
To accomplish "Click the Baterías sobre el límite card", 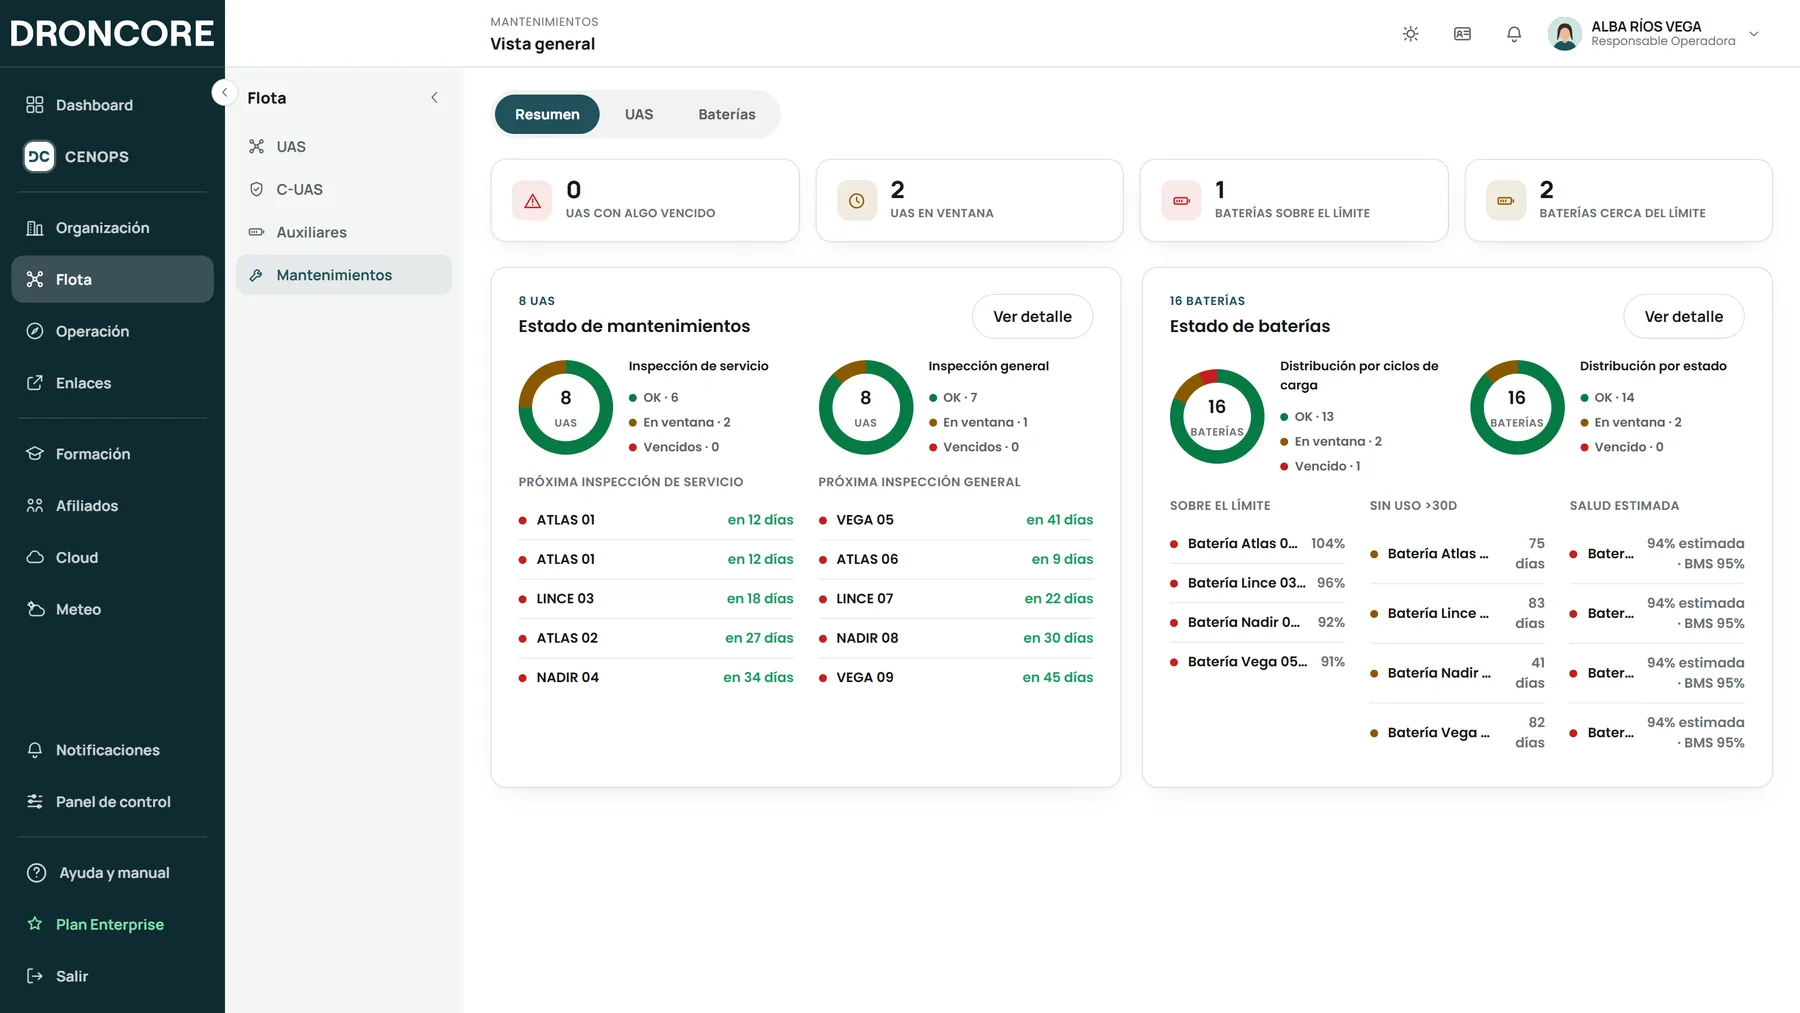I will pyautogui.click(x=1294, y=200).
